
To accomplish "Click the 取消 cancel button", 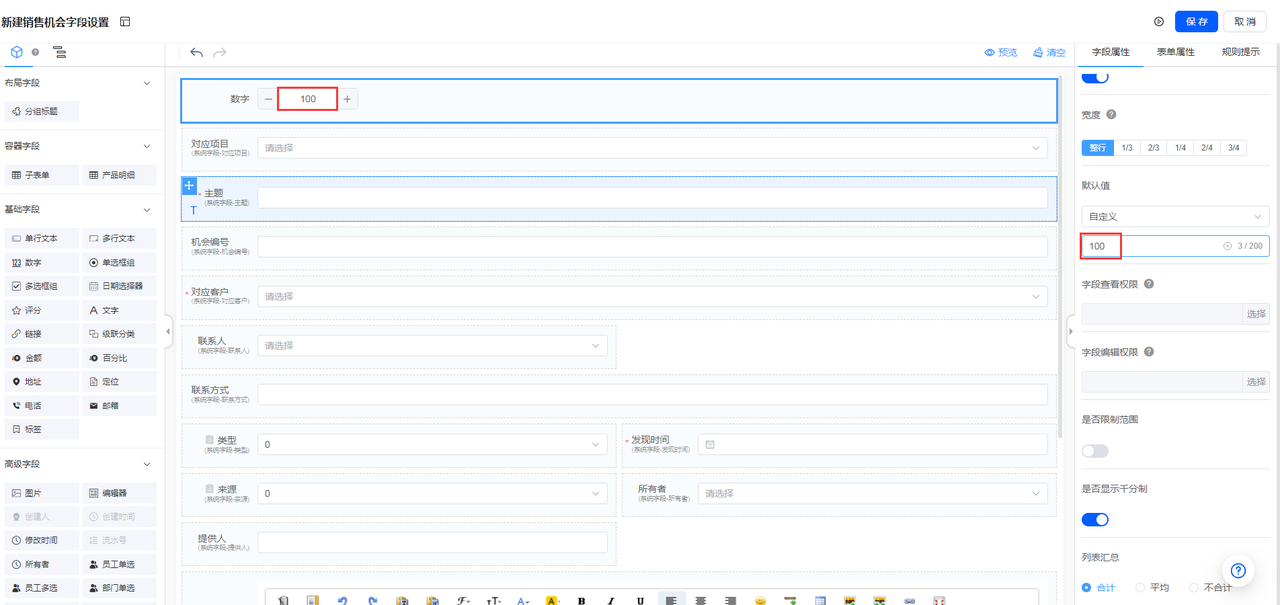I will tap(1245, 22).
